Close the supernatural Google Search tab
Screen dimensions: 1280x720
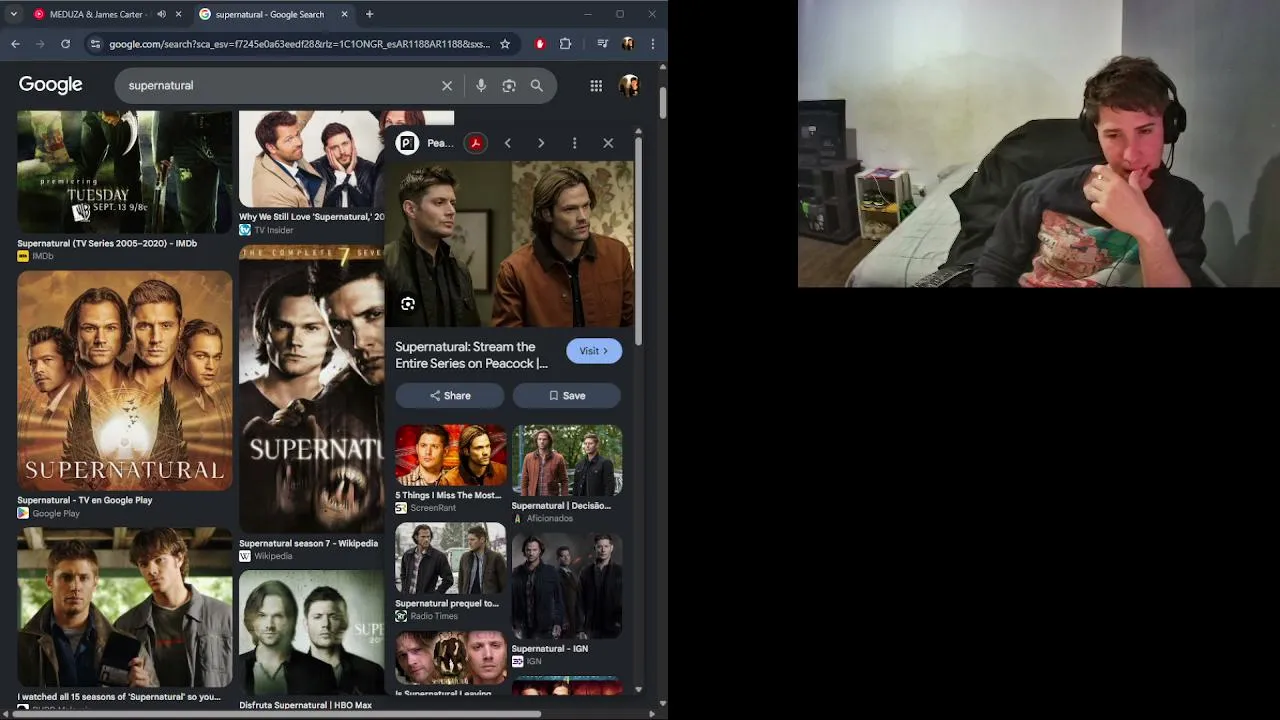point(345,14)
